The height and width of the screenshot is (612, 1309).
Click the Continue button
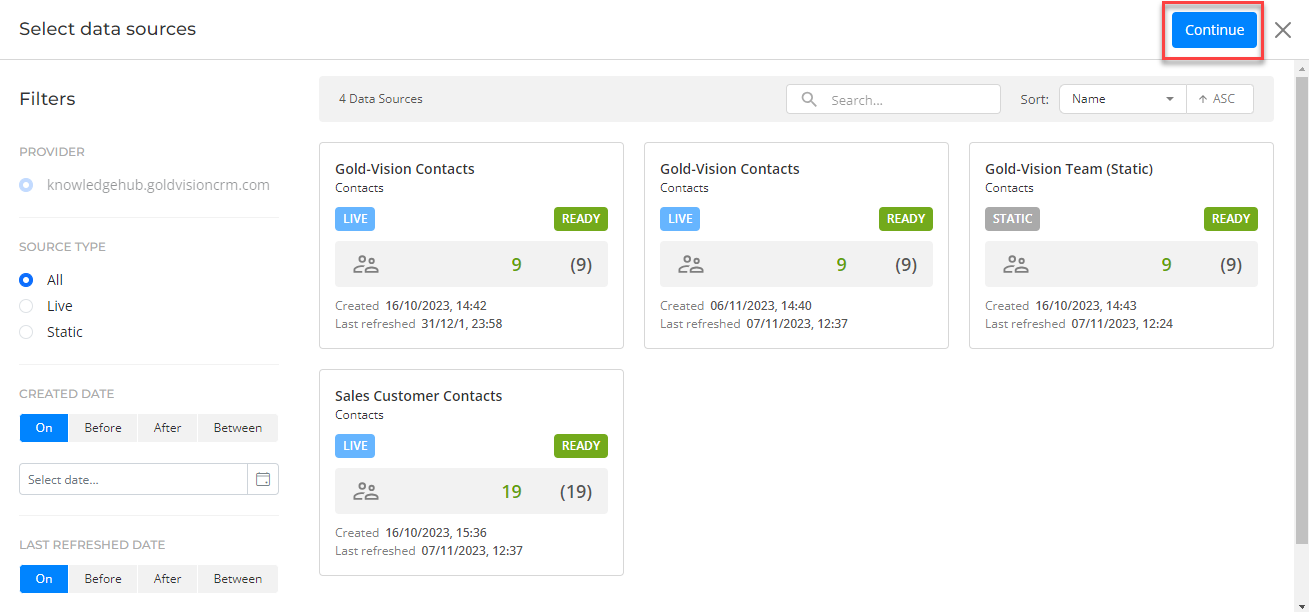click(x=1214, y=30)
